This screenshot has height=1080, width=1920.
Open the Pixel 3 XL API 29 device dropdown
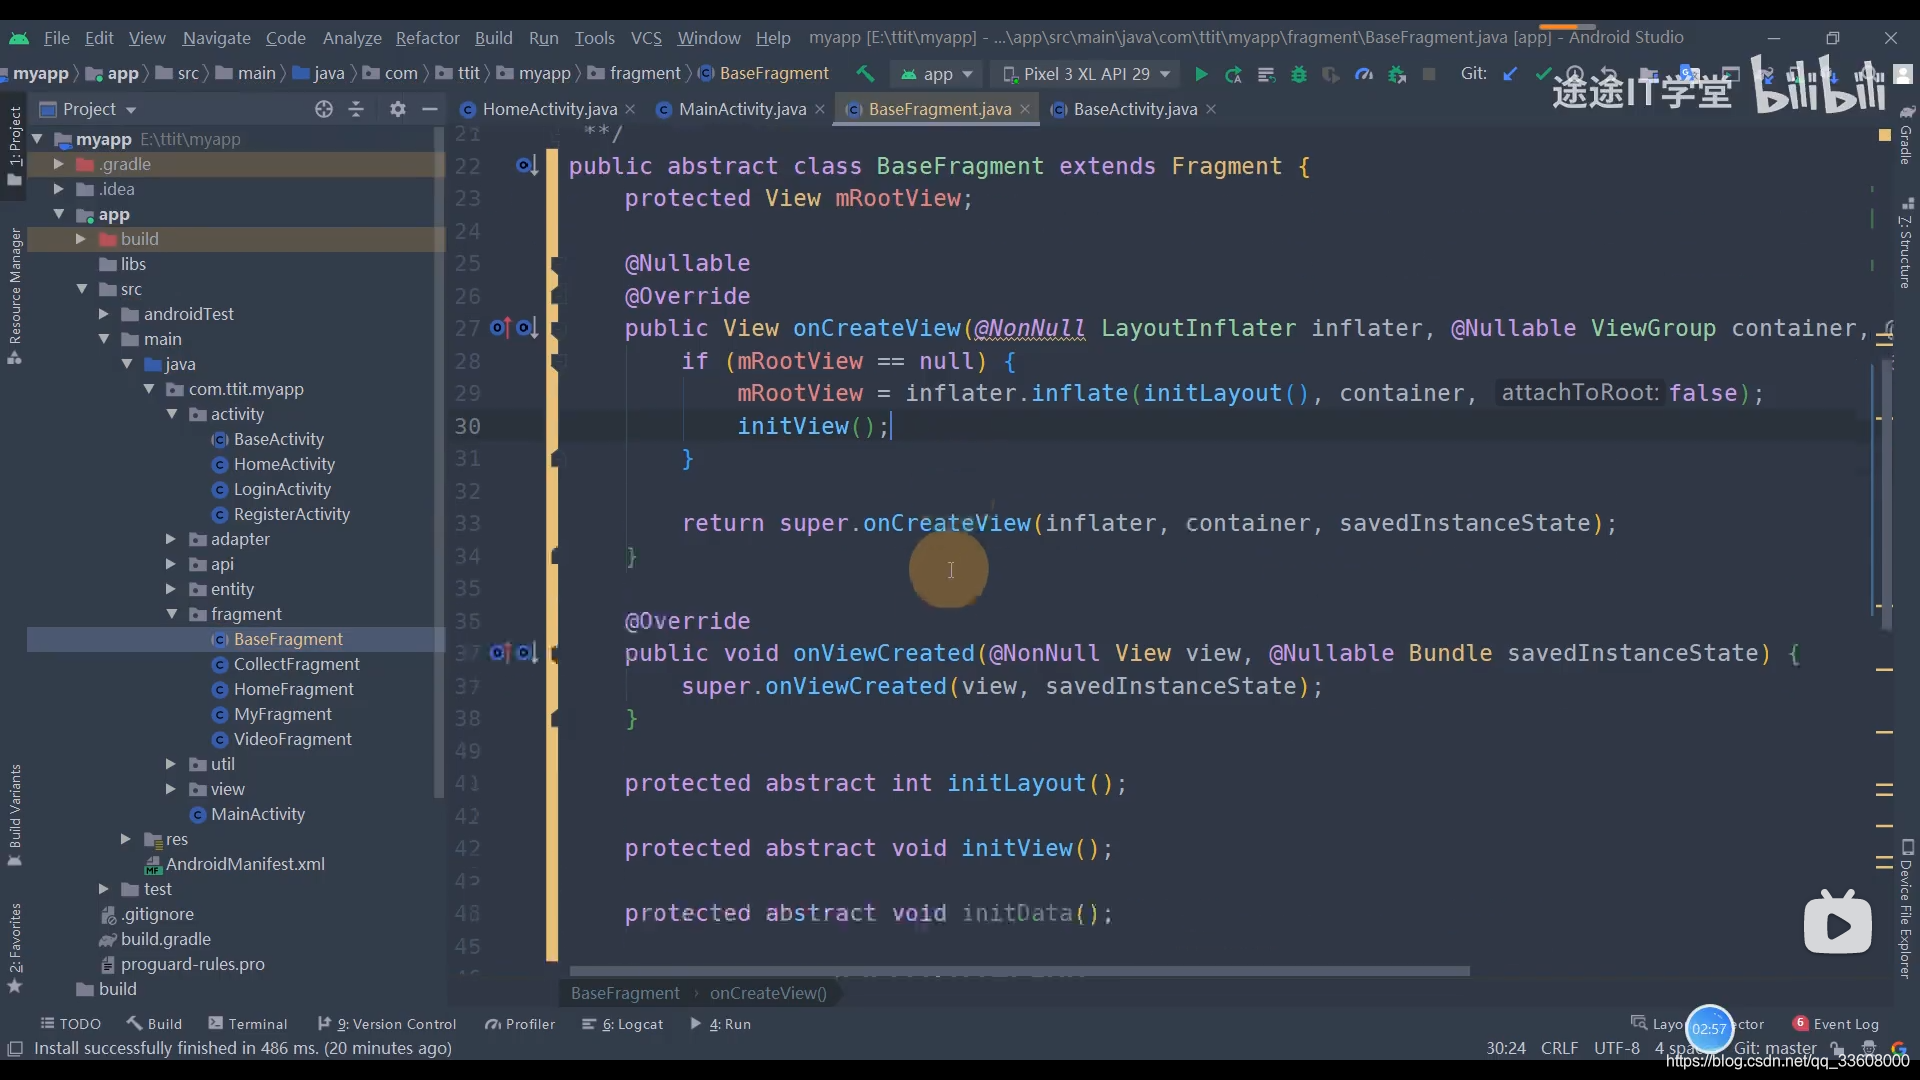coord(1087,74)
